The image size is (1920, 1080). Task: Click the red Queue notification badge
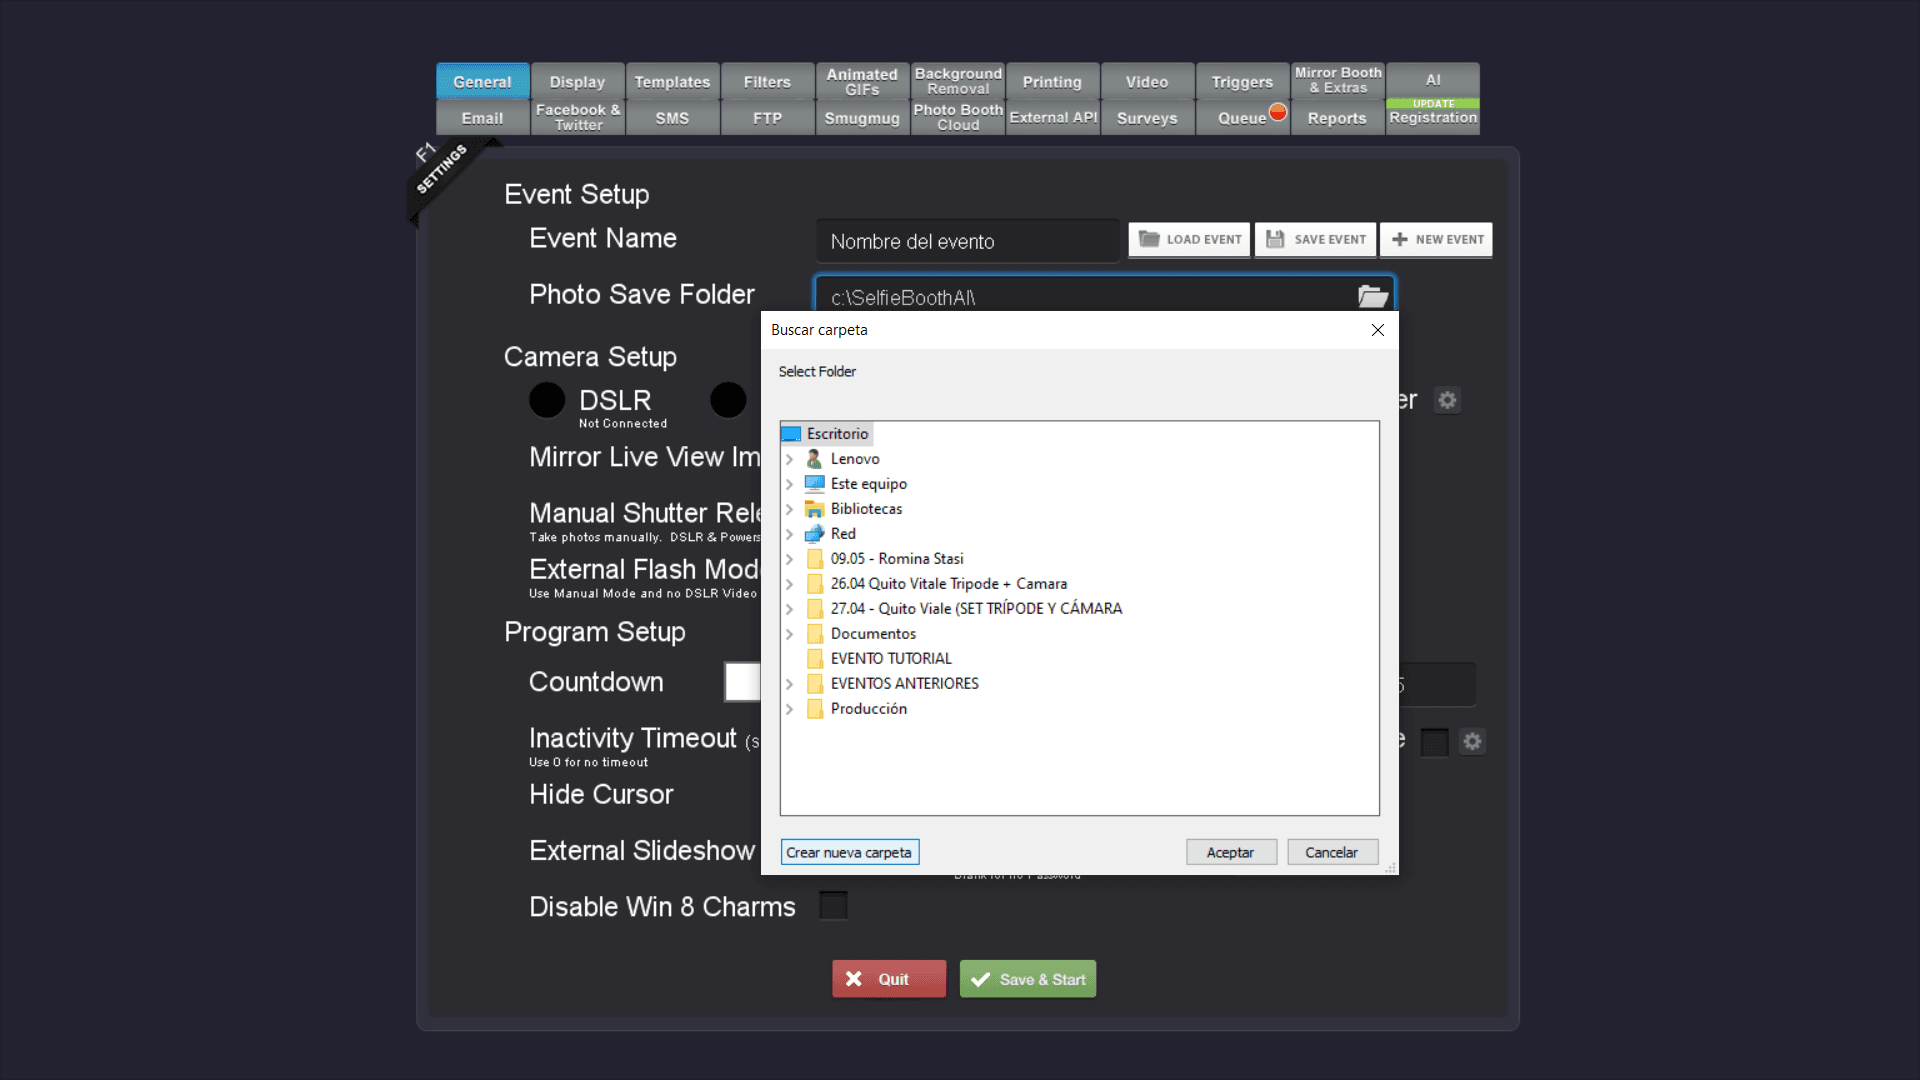point(1278,111)
